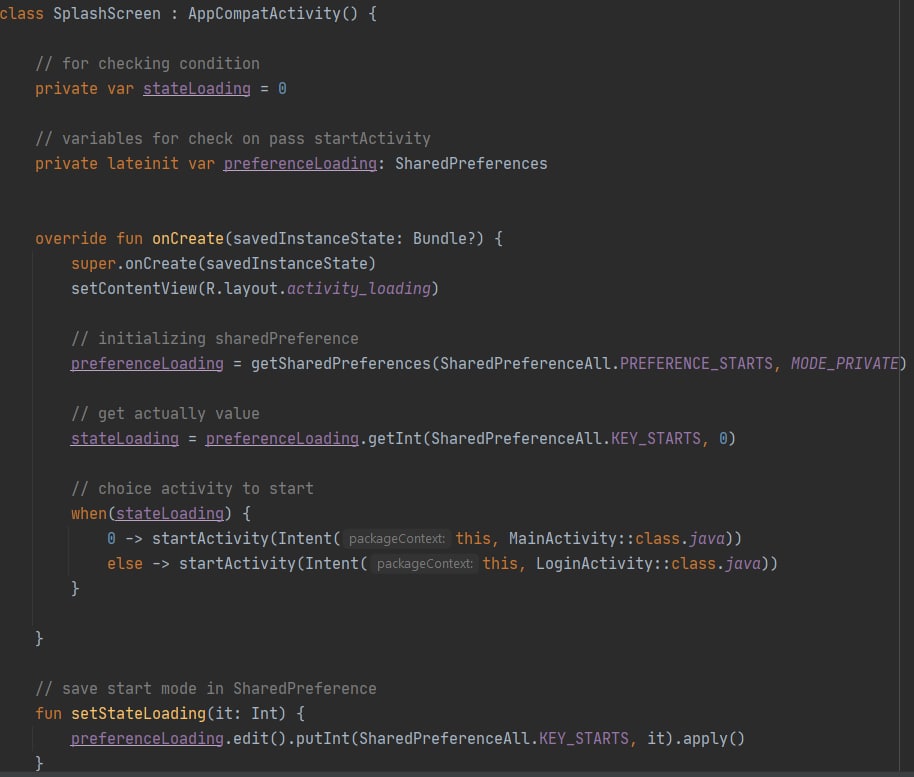Click "savedInstanceState" parameter in onCreate signature

click(x=314, y=238)
